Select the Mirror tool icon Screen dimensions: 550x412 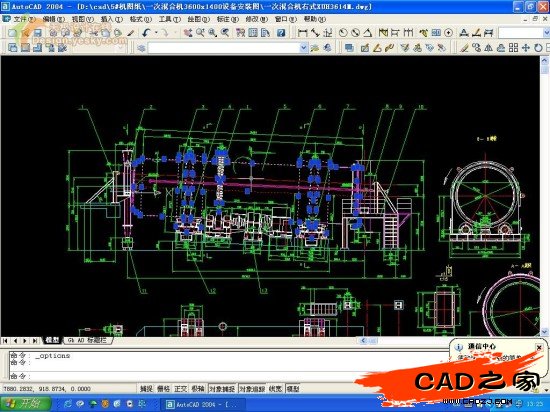488,48
